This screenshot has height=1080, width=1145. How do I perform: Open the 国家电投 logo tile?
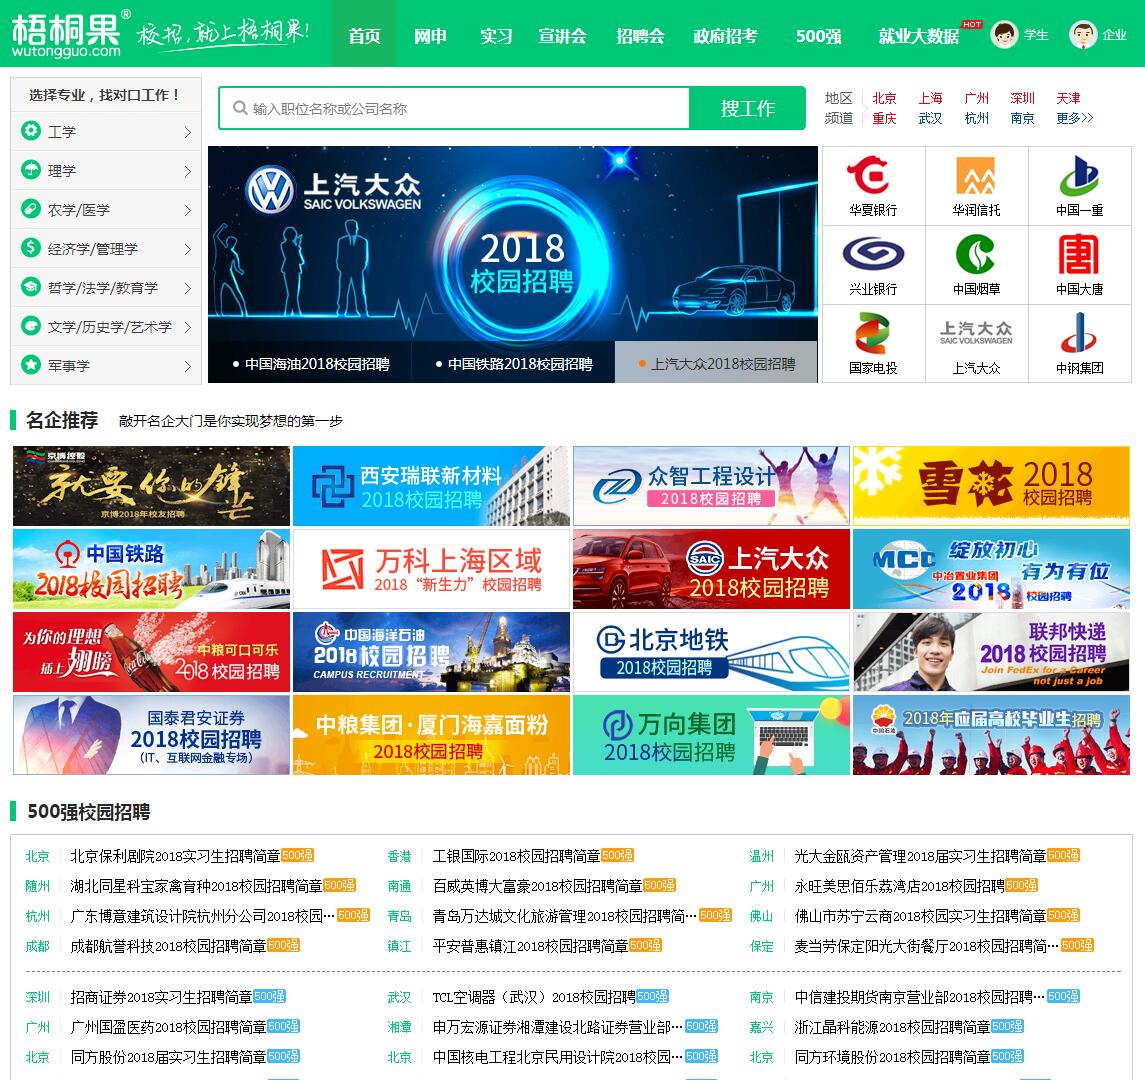(873, 343)
